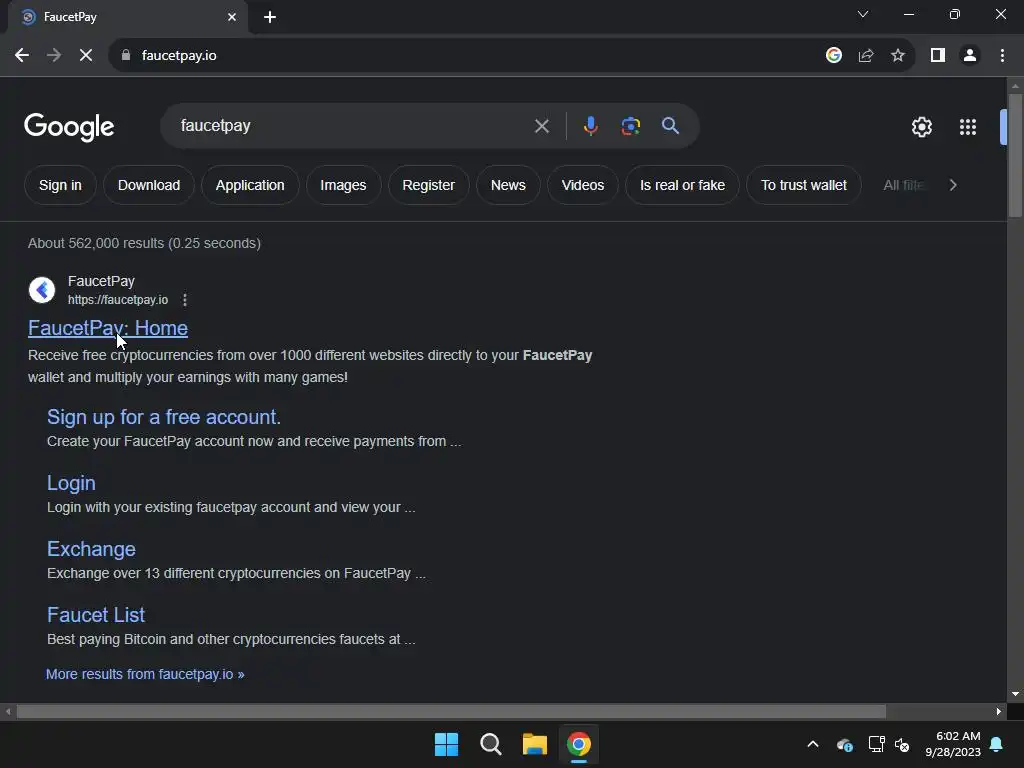Open File Explorer from taskbar
The width and height of the screenshot is (1024, 768).
[534, 744]
